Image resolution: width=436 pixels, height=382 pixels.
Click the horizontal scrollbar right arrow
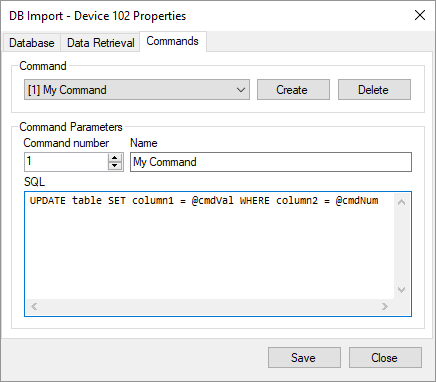pos(385,306)
